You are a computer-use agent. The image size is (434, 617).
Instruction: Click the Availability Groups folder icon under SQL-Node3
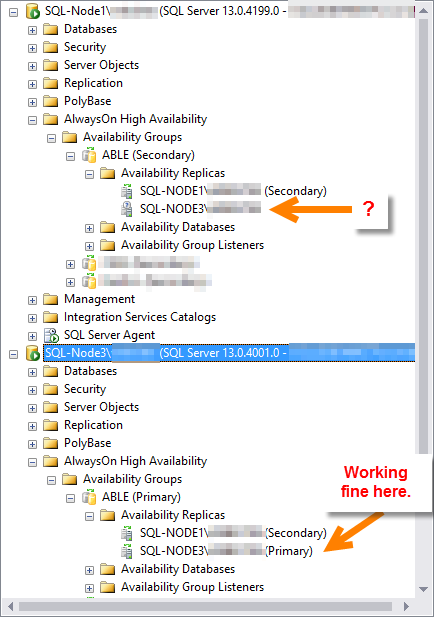(x=70, y=479)
